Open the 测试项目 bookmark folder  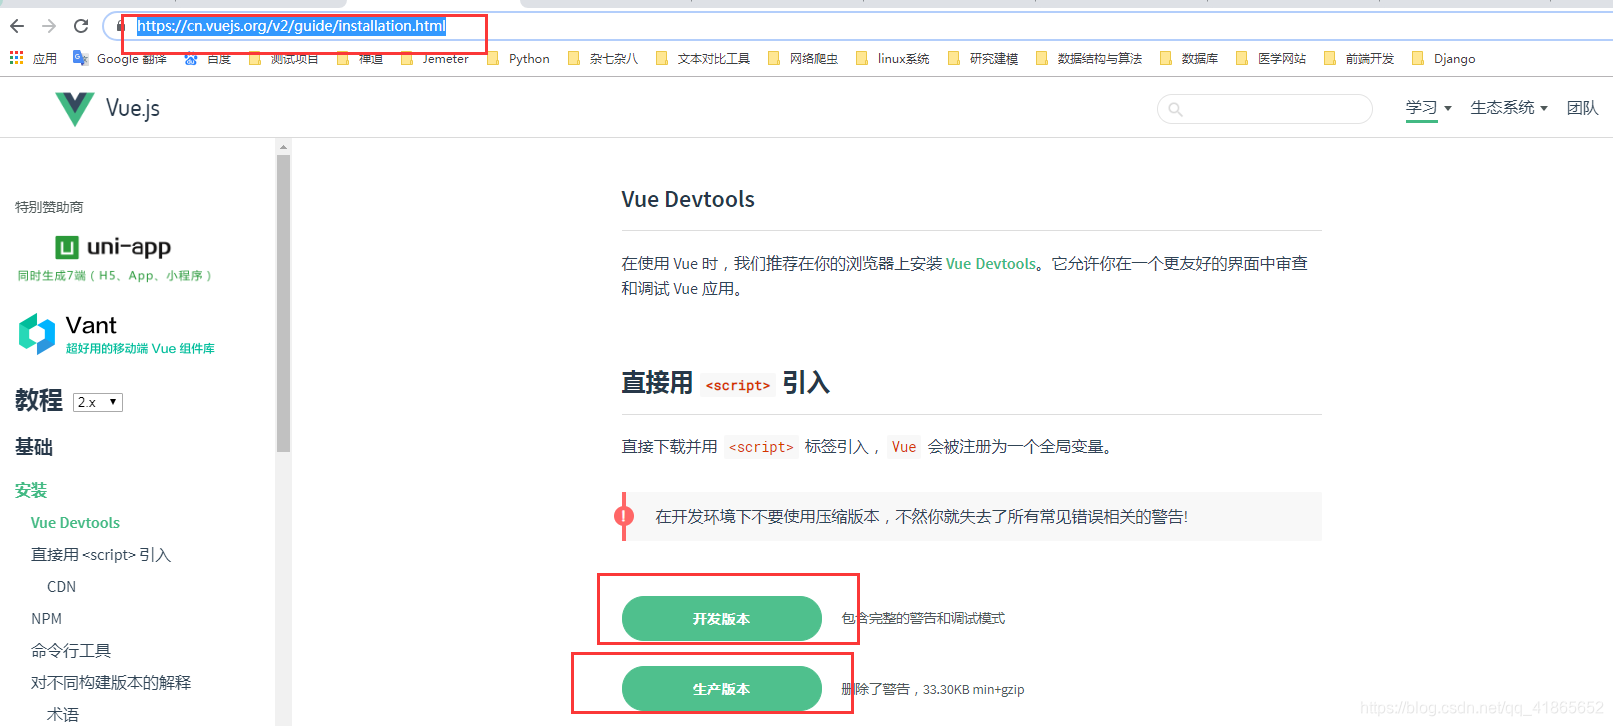click(x=283, y=59)
